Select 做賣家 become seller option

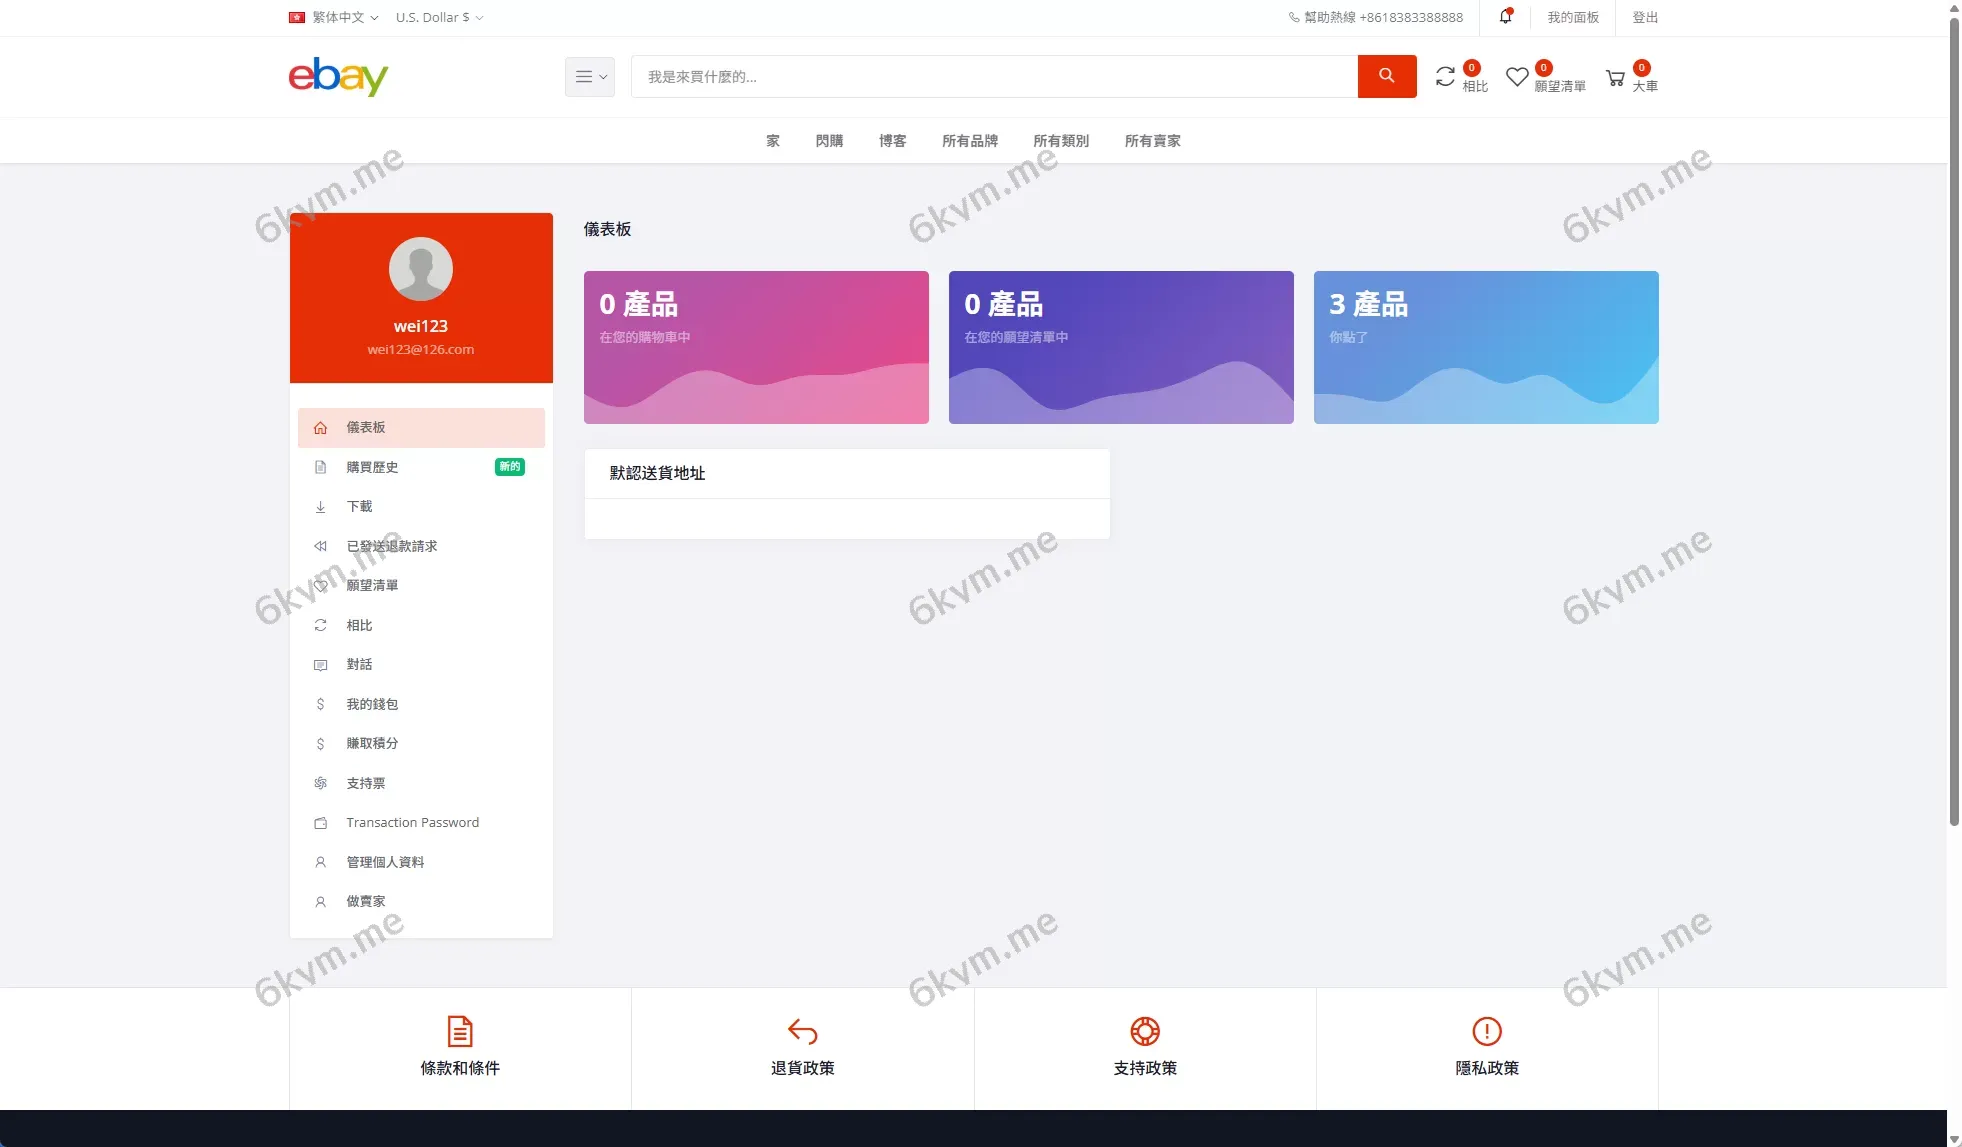(x=366, y=901)
